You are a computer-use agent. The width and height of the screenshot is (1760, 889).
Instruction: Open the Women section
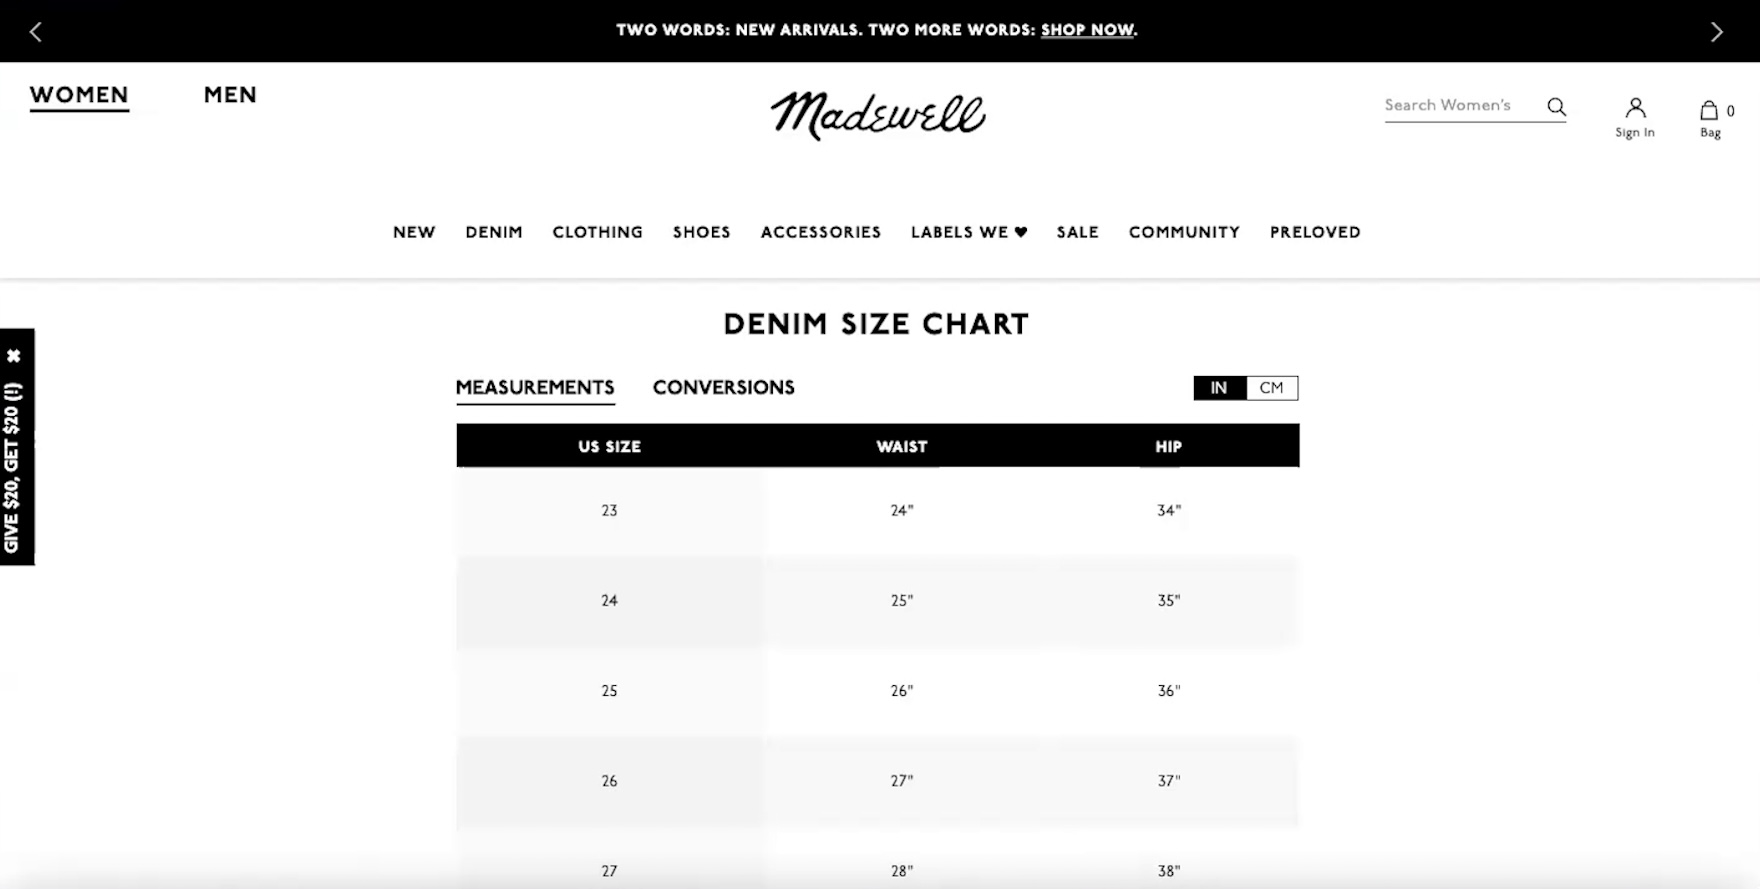tap(79, 95)
